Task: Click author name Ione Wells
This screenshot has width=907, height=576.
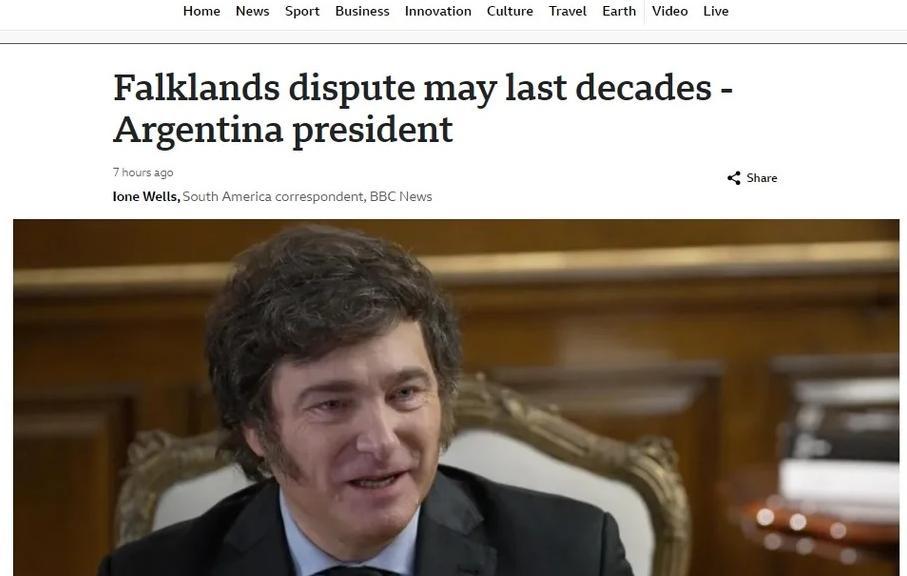Action: click(146, 197)
